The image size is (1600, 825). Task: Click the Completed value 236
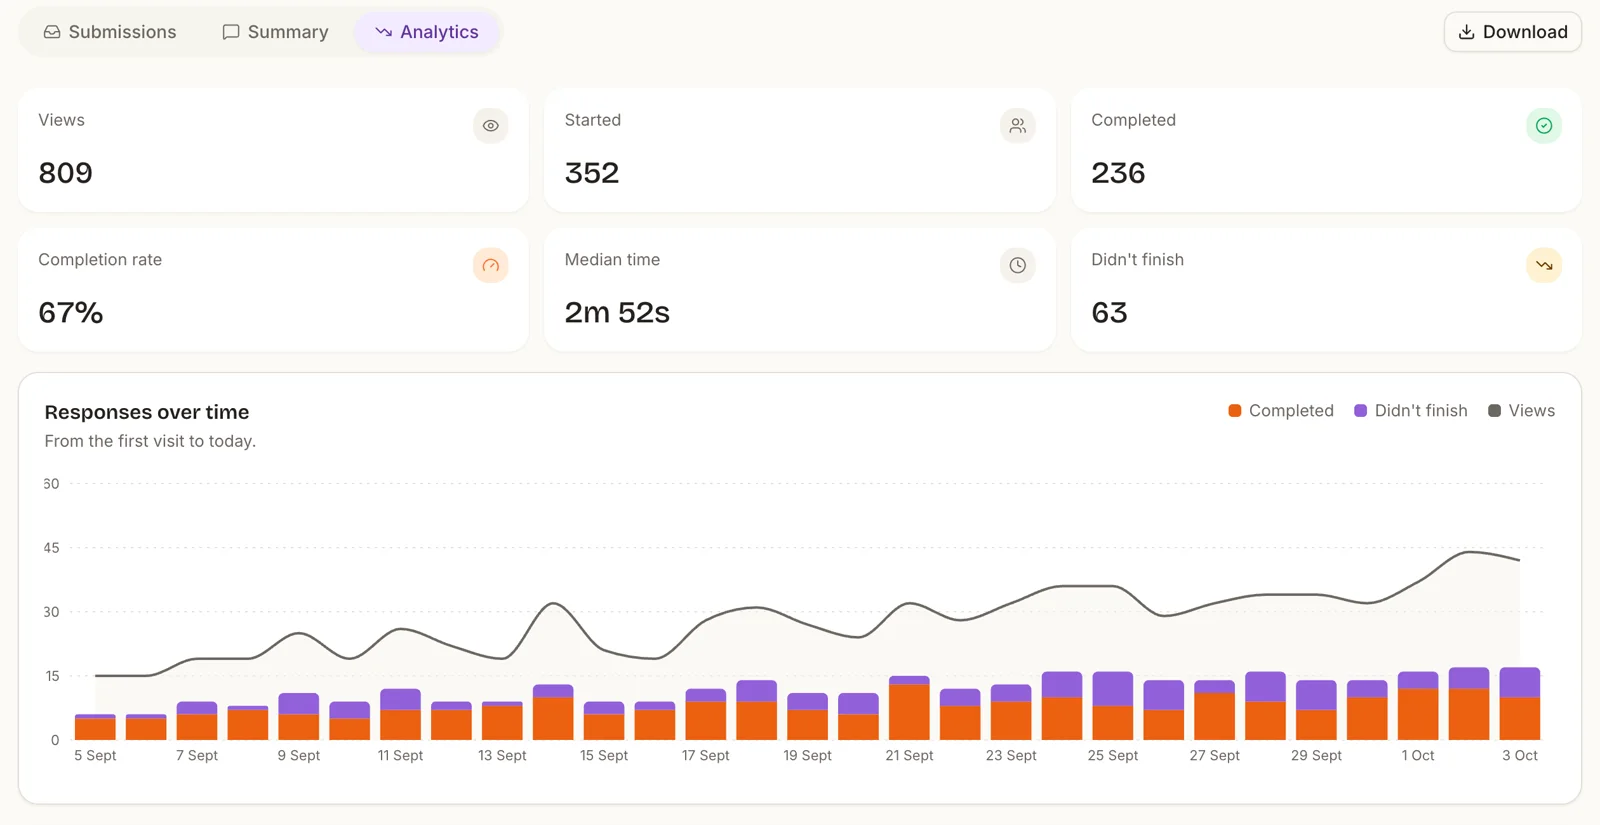coord(1118,173)
